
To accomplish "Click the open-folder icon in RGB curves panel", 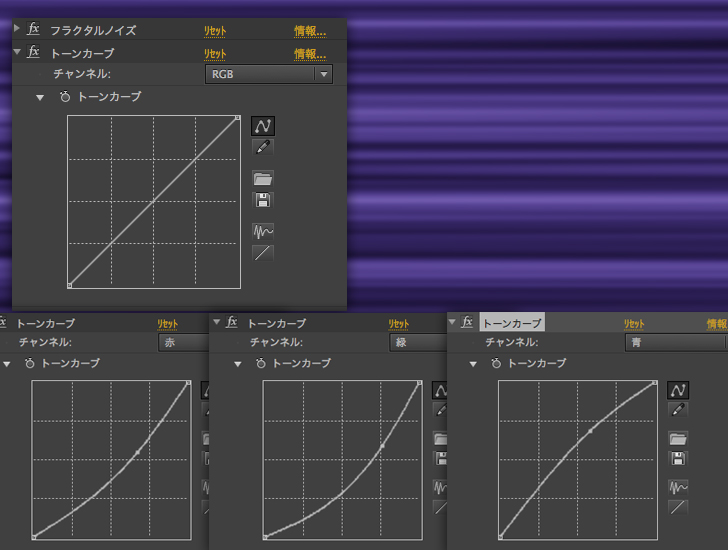I will pyautogui.click(x=263, y=178).
